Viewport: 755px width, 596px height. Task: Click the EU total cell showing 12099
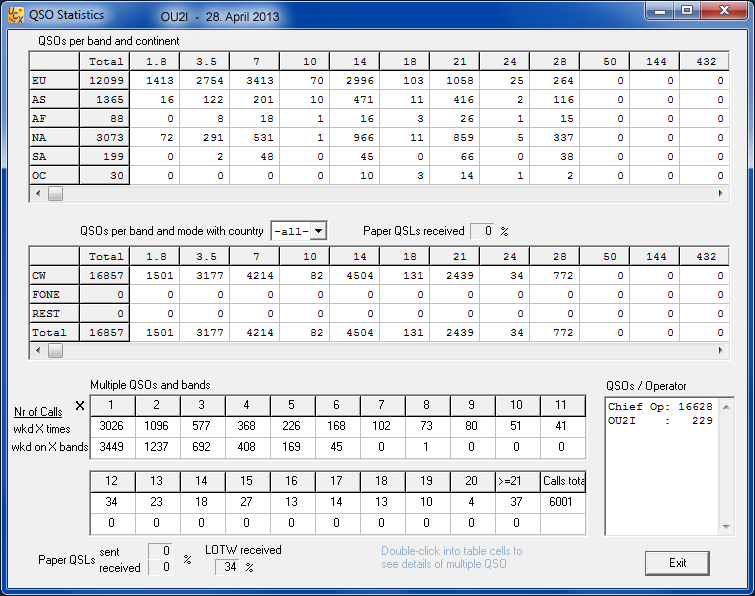[104, 80]
